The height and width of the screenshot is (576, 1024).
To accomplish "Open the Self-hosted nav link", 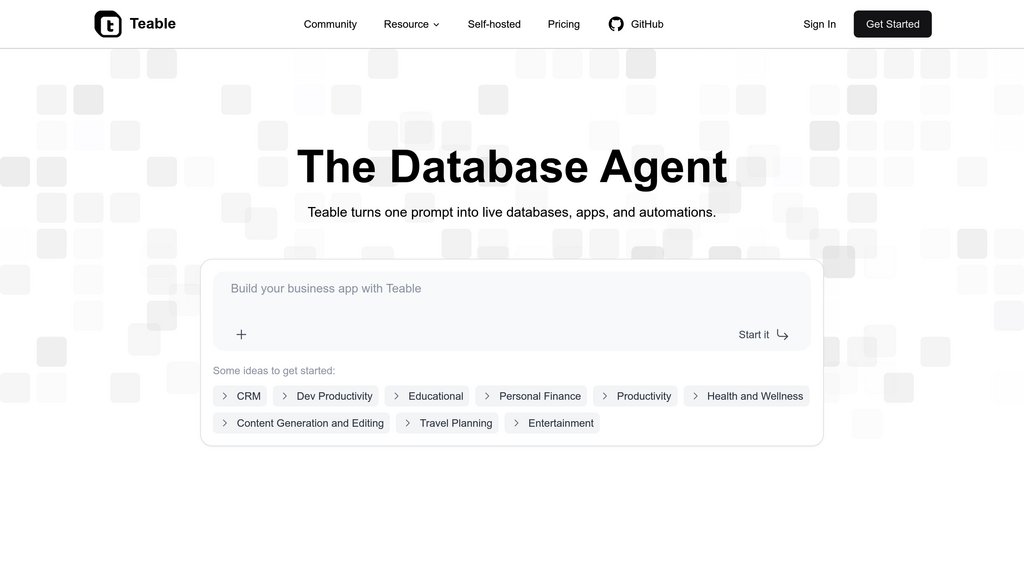I will [x=494, y=24].
